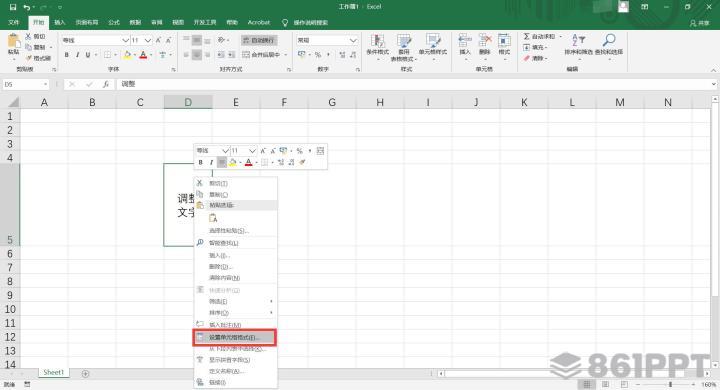The width and height of the screenshot is (720, 390).
Task: Choose Clear Contents in the context menu
Action: (235, 278)
